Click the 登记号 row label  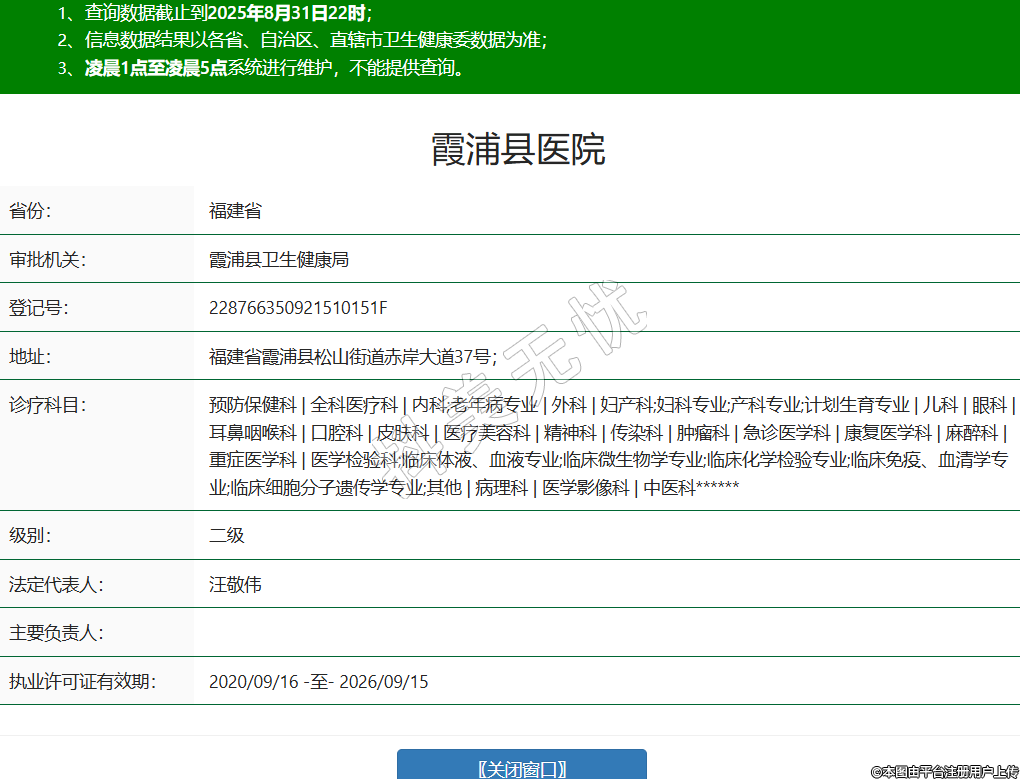point(39,308)
